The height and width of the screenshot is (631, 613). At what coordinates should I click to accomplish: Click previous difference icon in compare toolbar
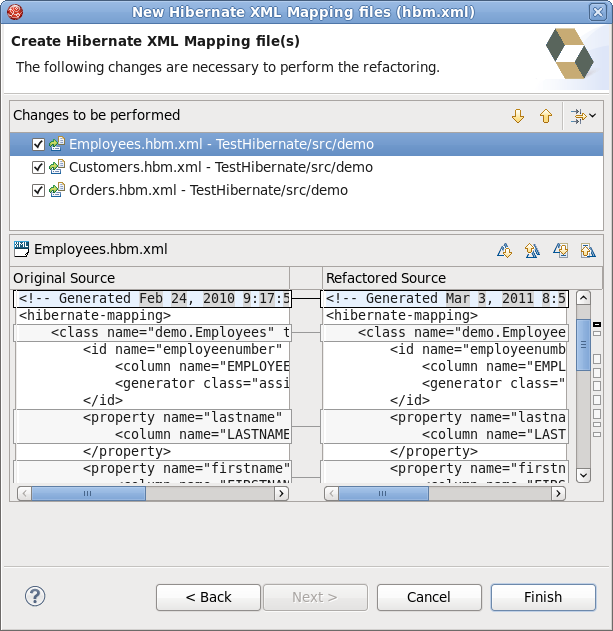(x=532, y=250)
